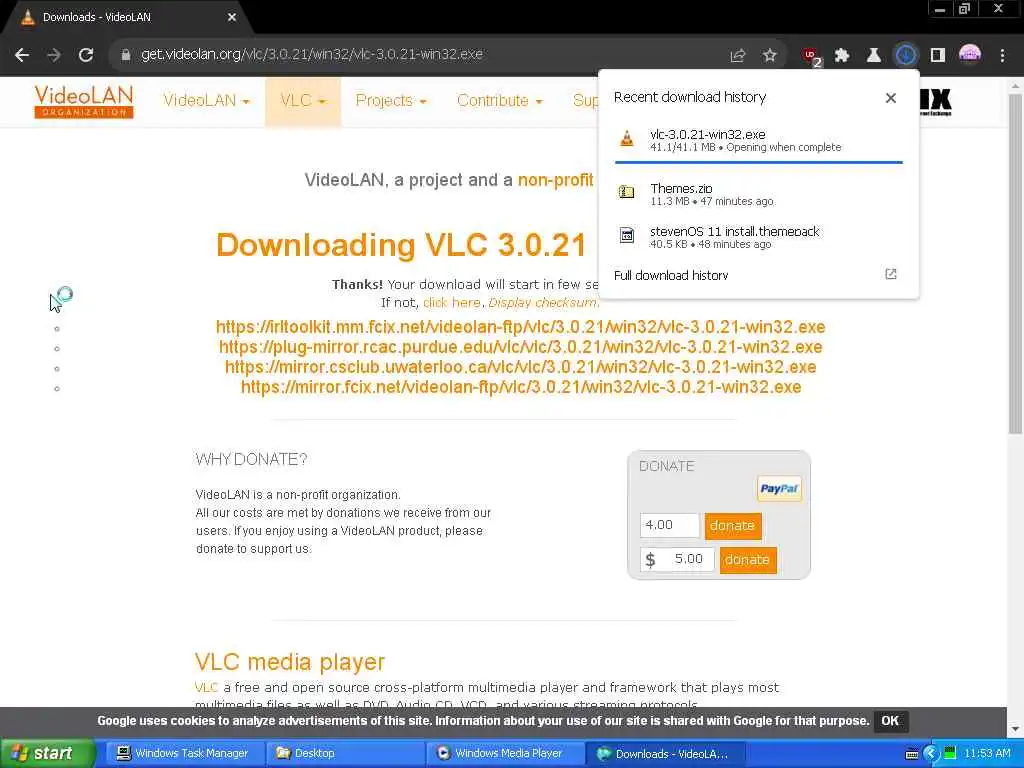This screenshot has width=1024, height=768.
Task: Click the PayPal logo in Donate box
Action: coord(779,488)
